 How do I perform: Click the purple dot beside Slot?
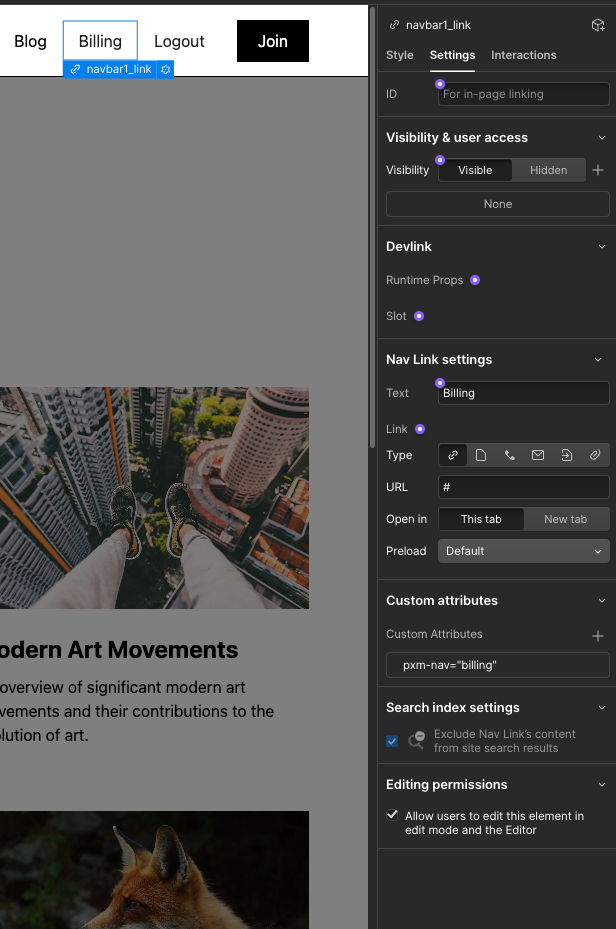coord(419,316)
